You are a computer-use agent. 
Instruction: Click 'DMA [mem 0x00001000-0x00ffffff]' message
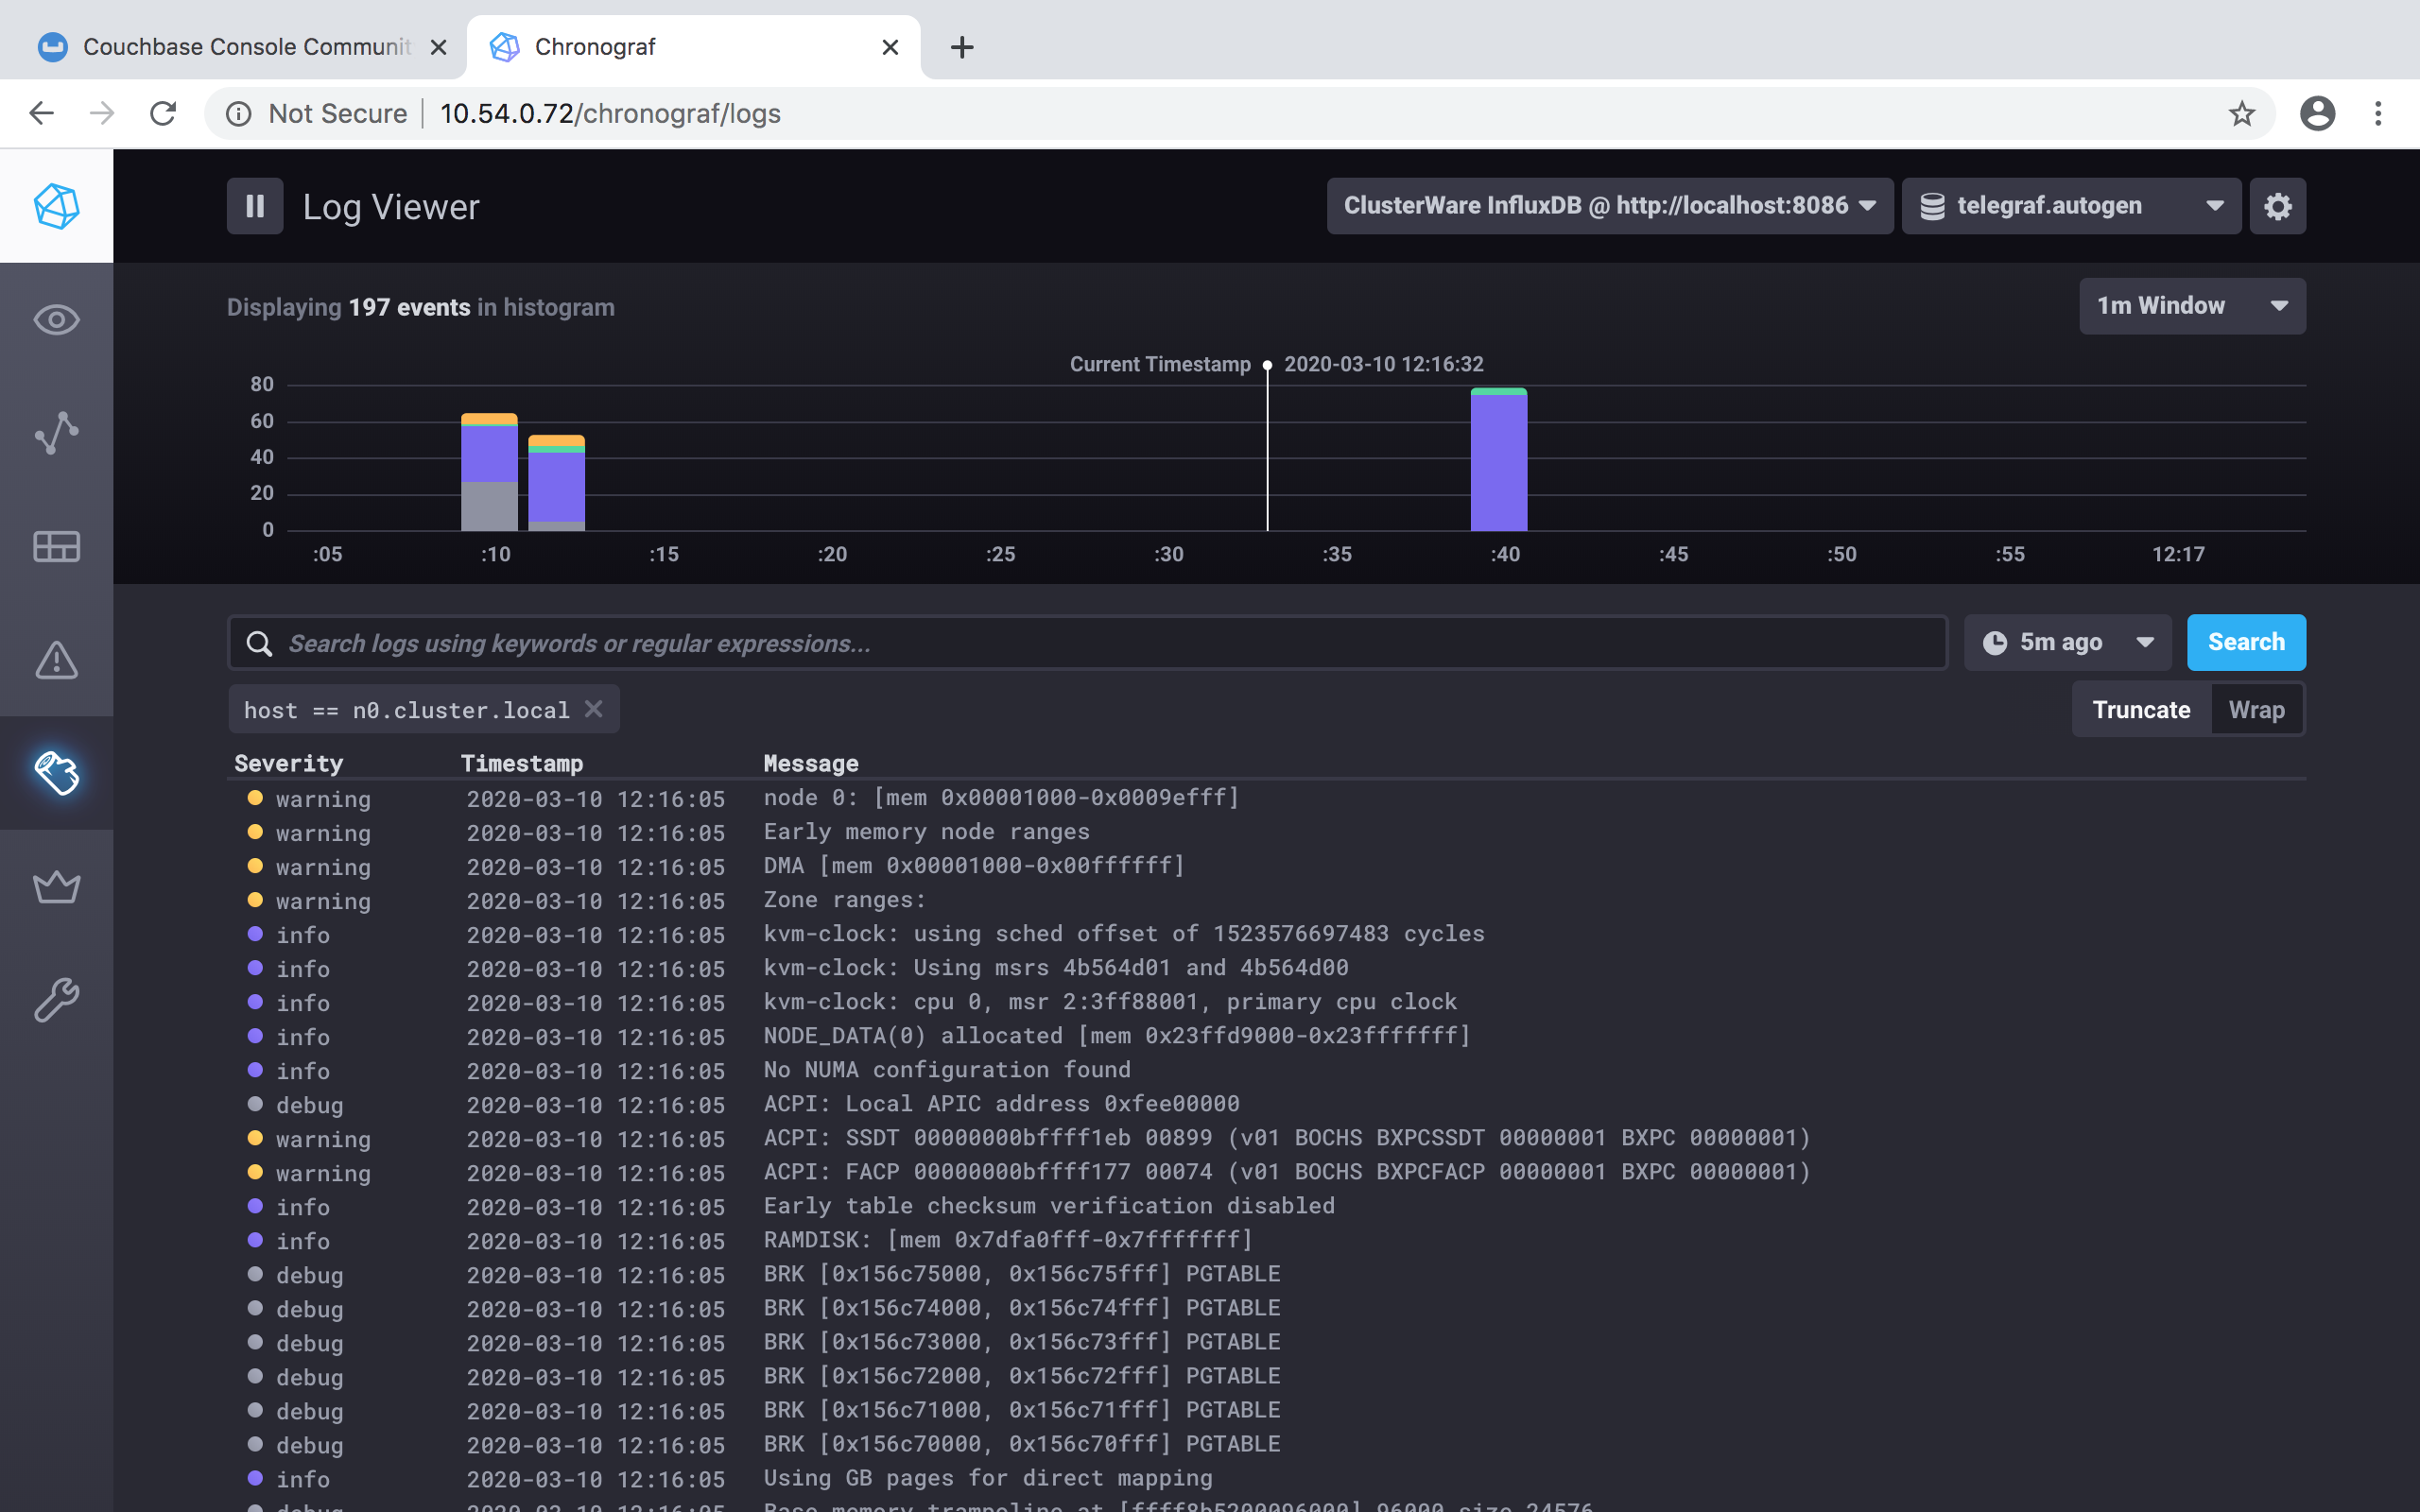(974, 866)
